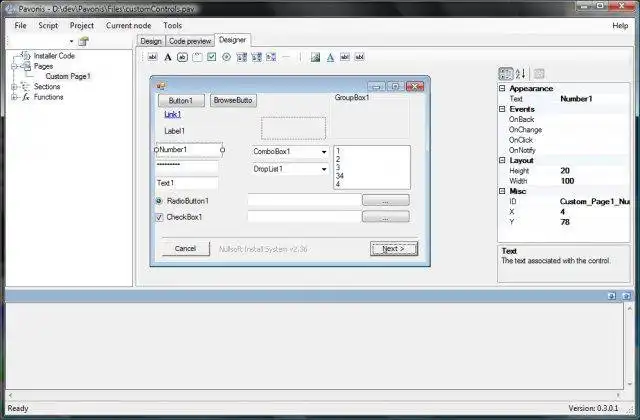This screenshot has height=420, width=640.
Task: Select the image/bitmap control tool
Action: click(x=315, y=57)
